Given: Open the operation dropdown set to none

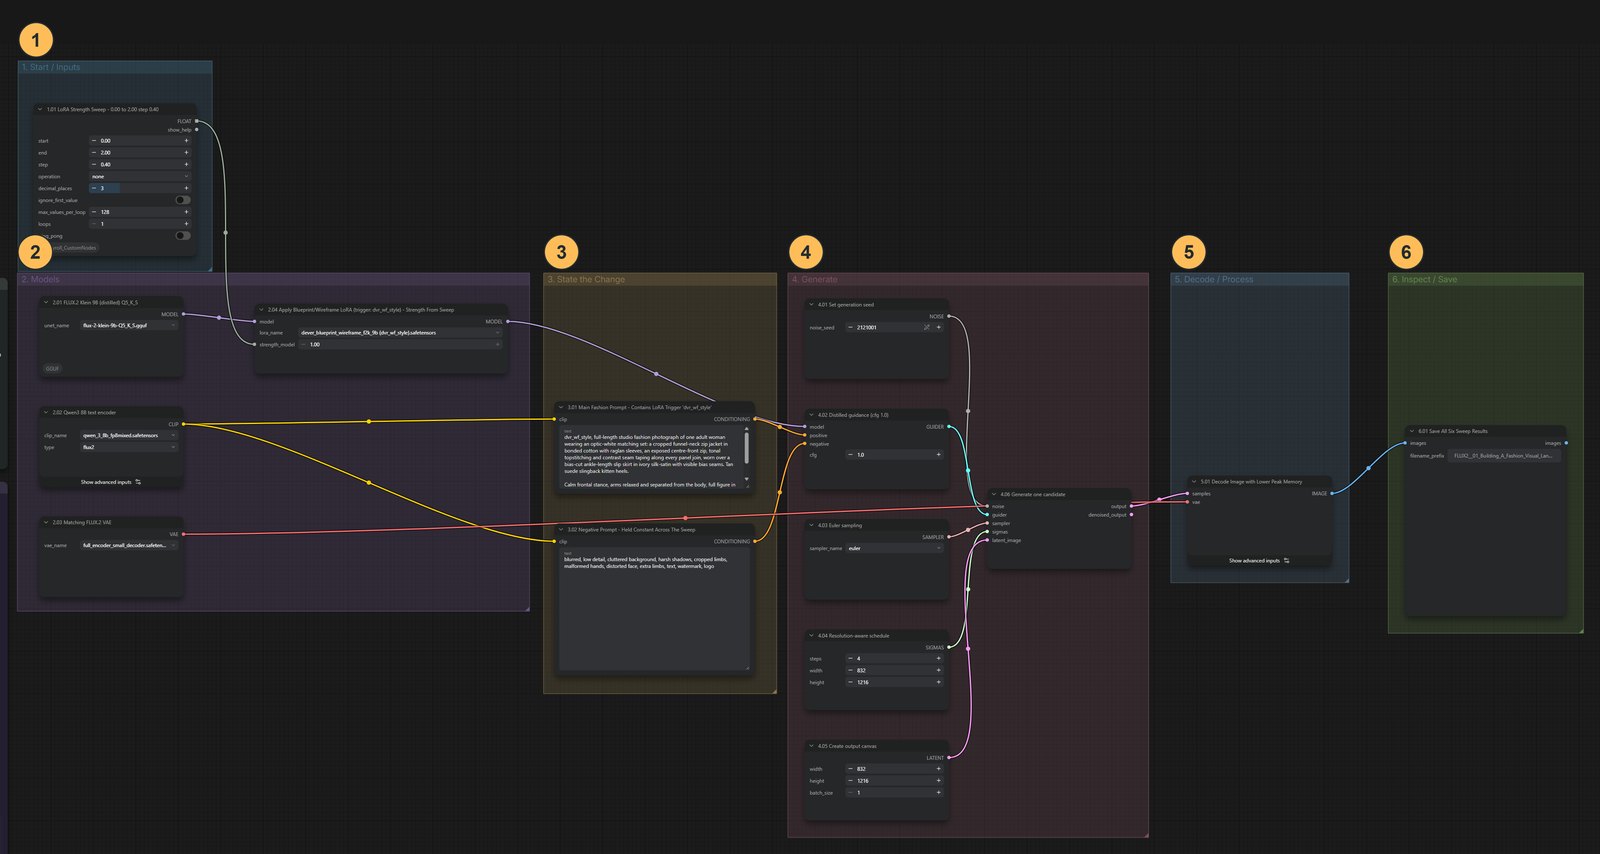Looking at the screenshot, I should 139,176.
